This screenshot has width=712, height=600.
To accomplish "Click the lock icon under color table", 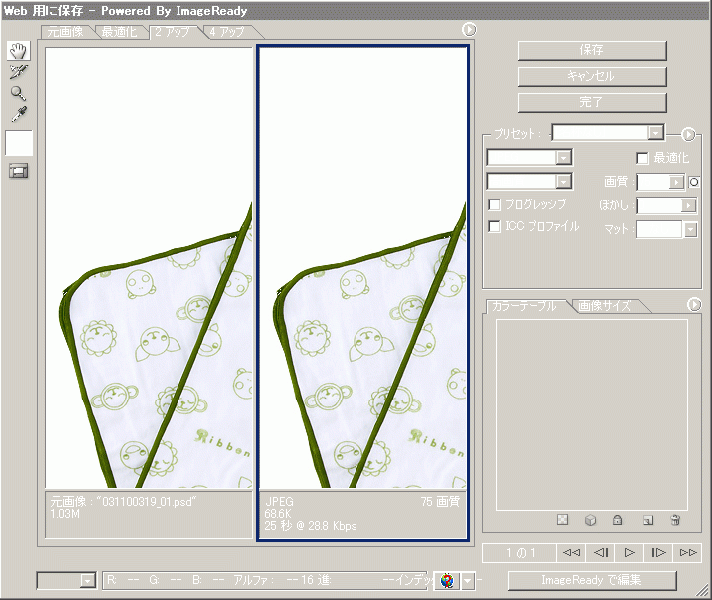I will click(618, 520).
